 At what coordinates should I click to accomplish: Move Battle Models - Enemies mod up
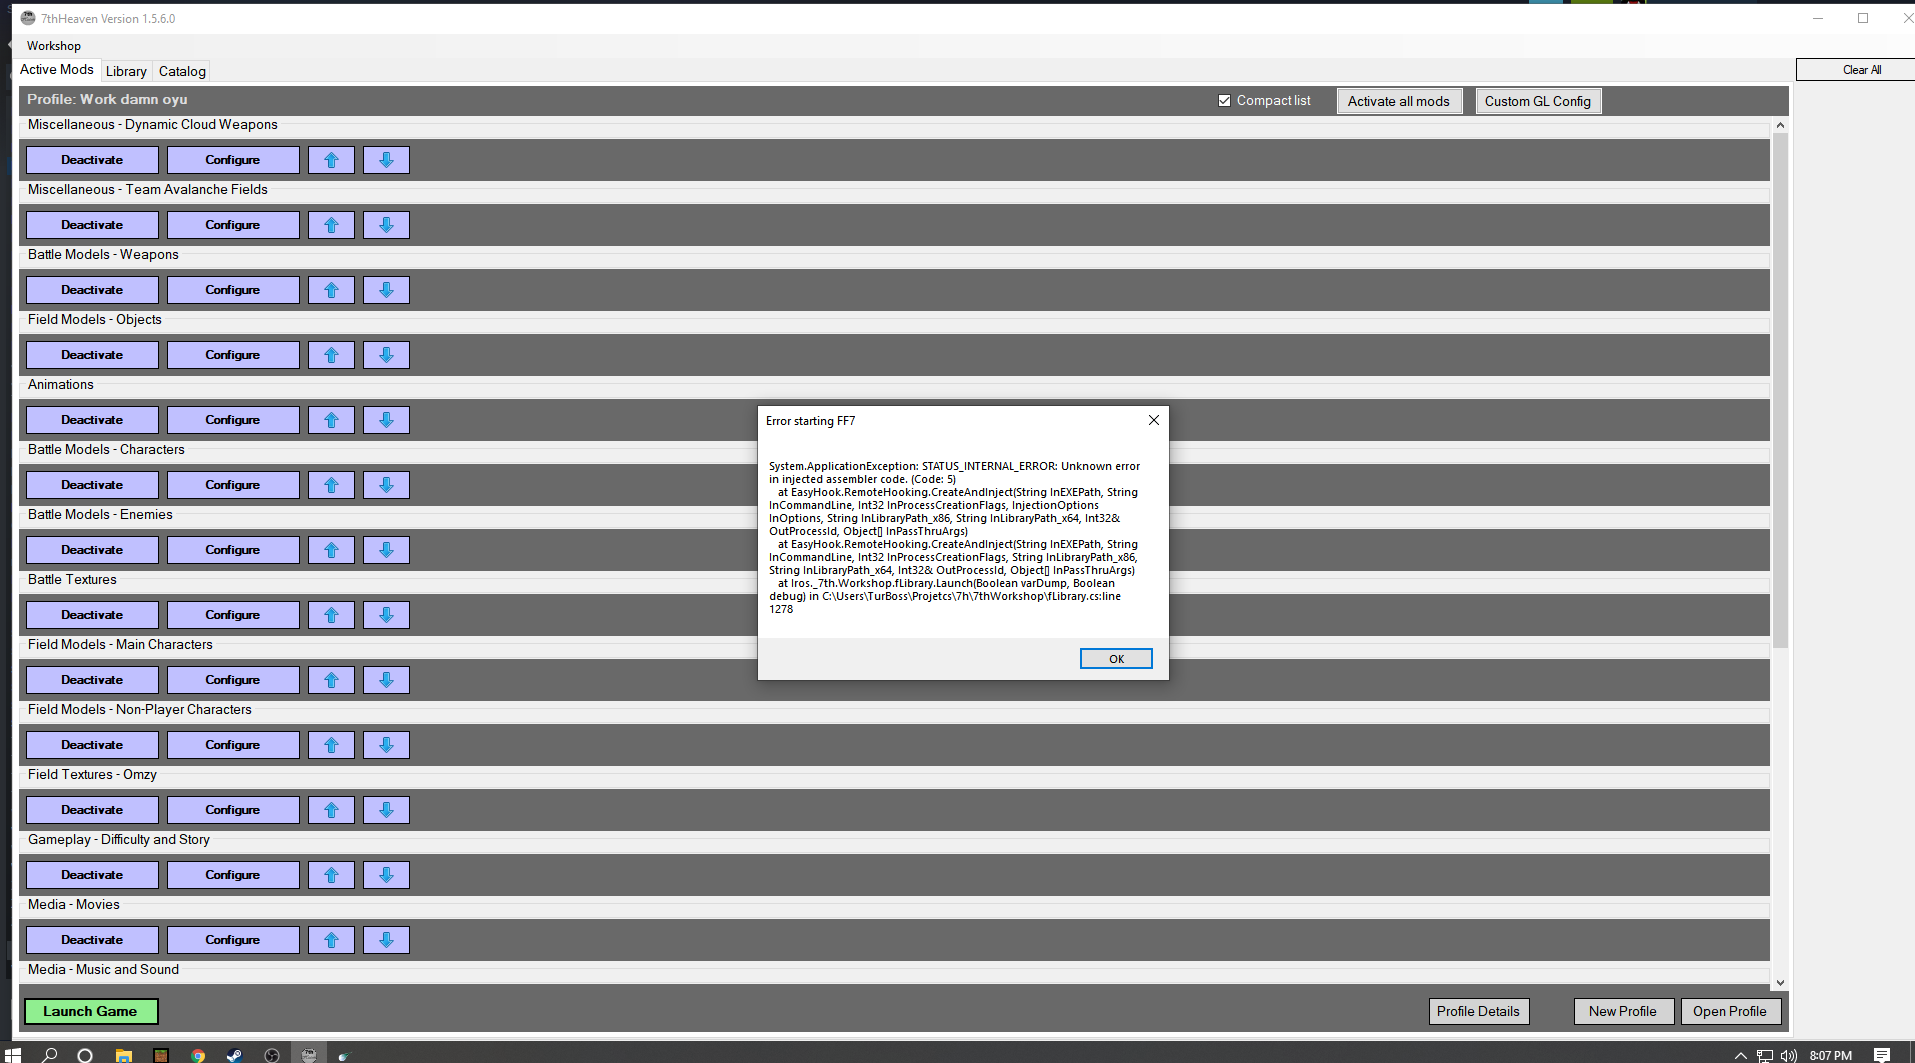(331, 550)
